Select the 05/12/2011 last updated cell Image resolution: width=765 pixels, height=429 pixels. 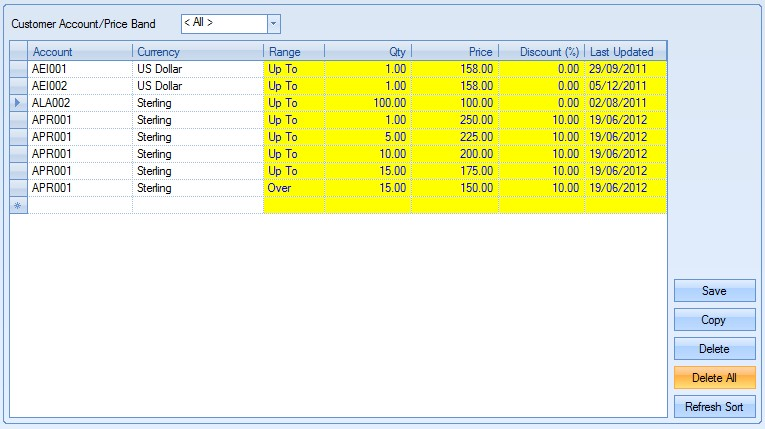[x=625, y=86]
